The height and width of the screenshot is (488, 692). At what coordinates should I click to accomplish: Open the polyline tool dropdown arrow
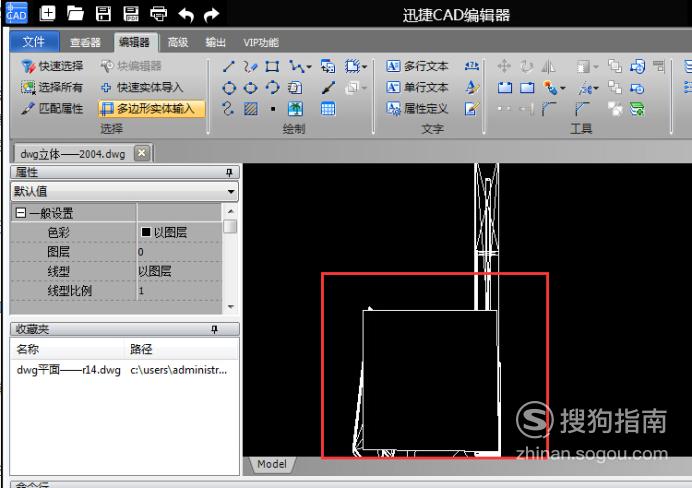pyautogui.click(x=309, y=67)
